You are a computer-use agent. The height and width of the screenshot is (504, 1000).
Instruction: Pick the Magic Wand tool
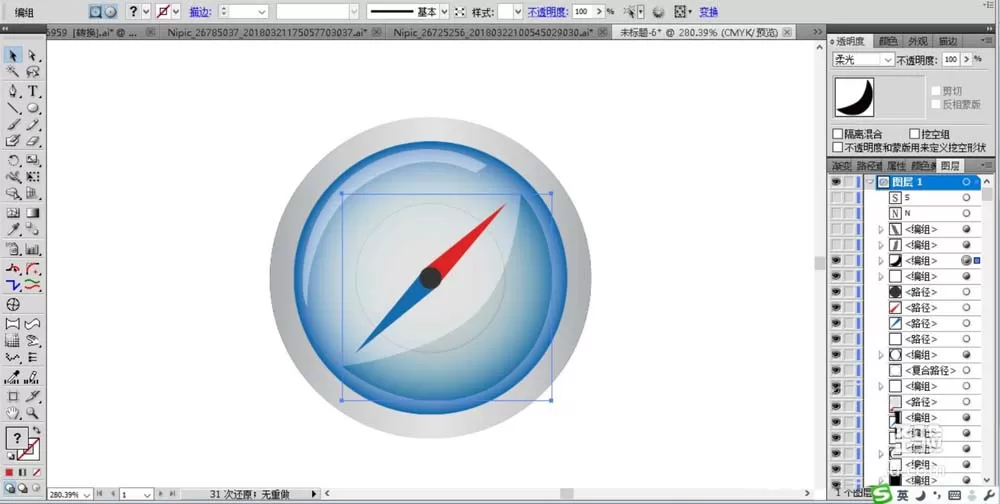[x=13, y=72]
